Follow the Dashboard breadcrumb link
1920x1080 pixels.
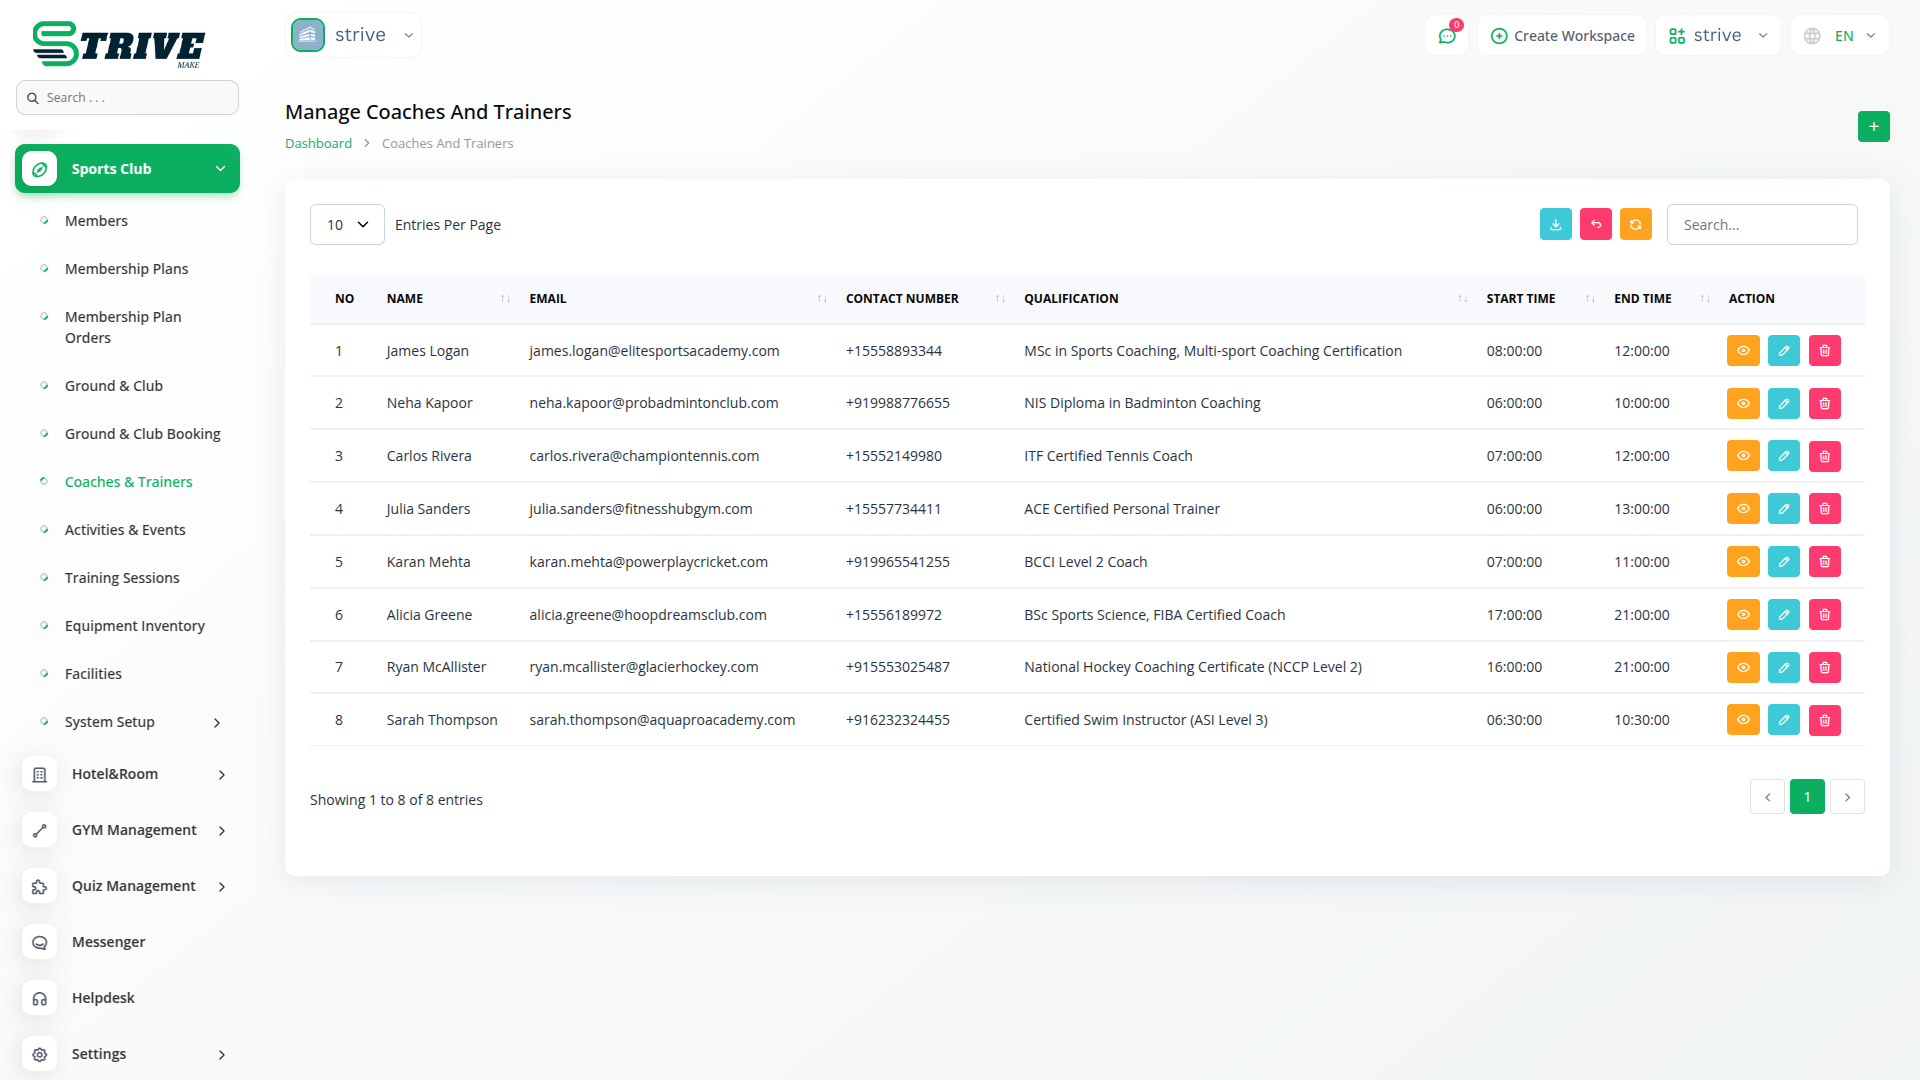[x=318, y=144]
